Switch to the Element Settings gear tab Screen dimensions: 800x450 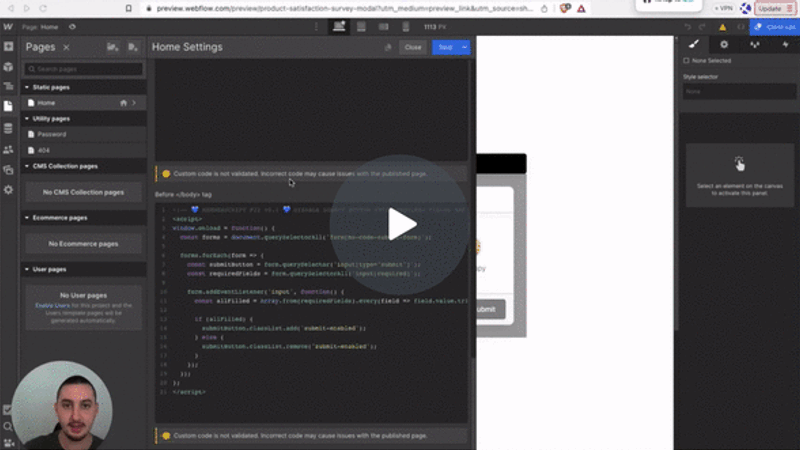click(724, 44)
